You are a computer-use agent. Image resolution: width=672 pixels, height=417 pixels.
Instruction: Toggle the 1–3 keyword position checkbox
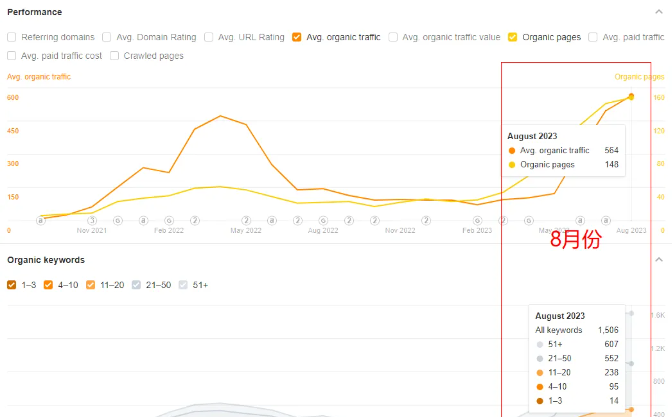click(12, 285)
